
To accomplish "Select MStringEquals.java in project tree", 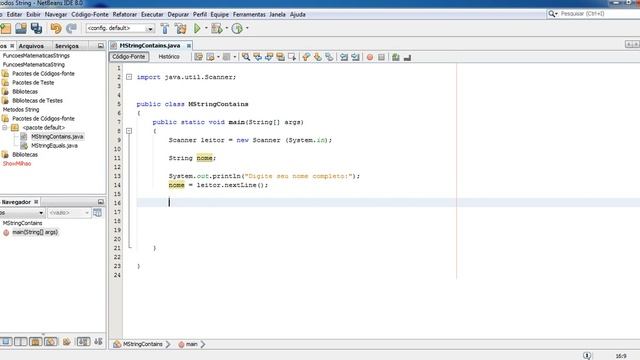I will [x=54, y=146].
